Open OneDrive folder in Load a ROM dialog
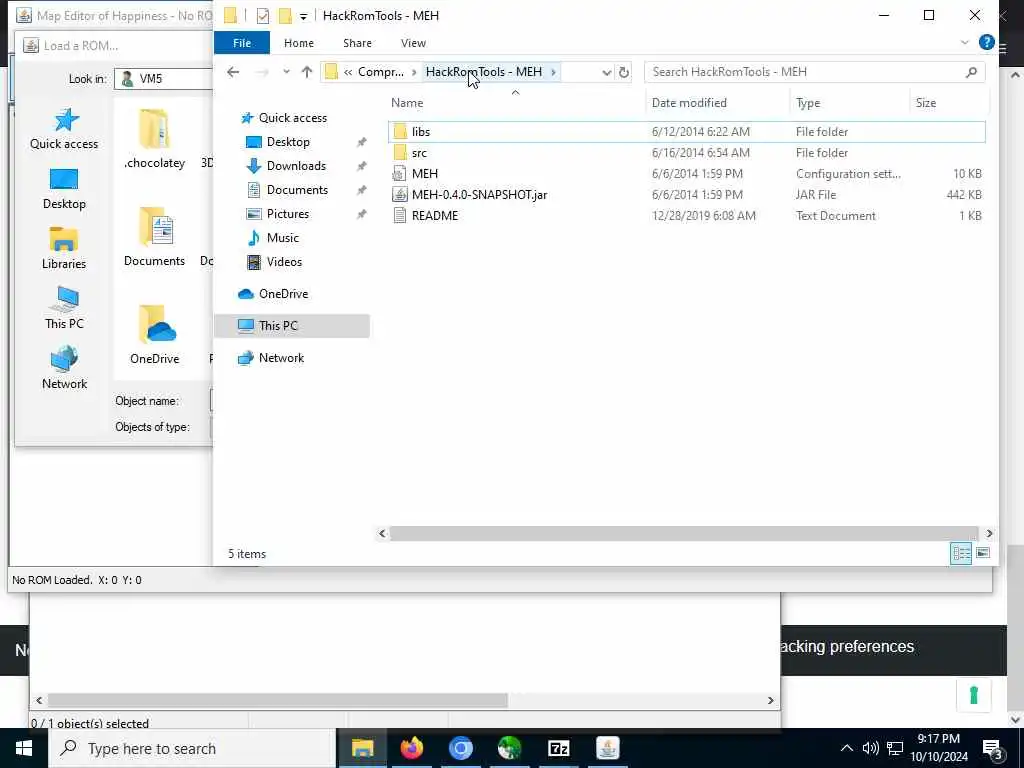The height and width of the screenshot is (768, 1024). click(x=154, y=334)
